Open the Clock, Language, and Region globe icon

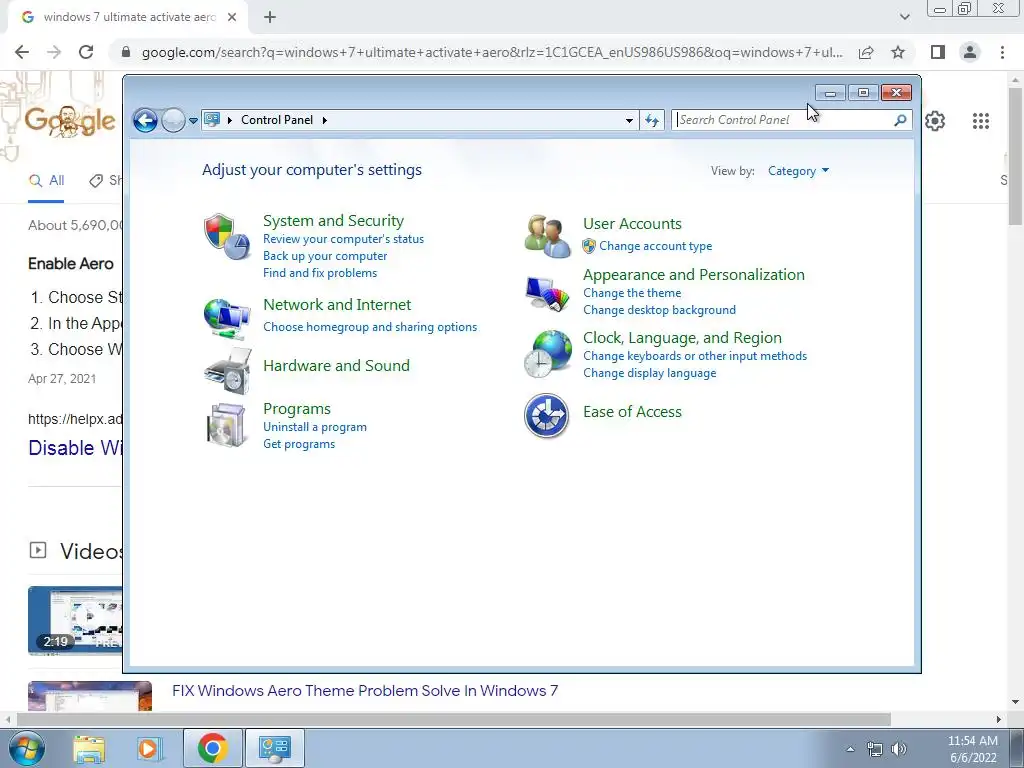(547, 353)
